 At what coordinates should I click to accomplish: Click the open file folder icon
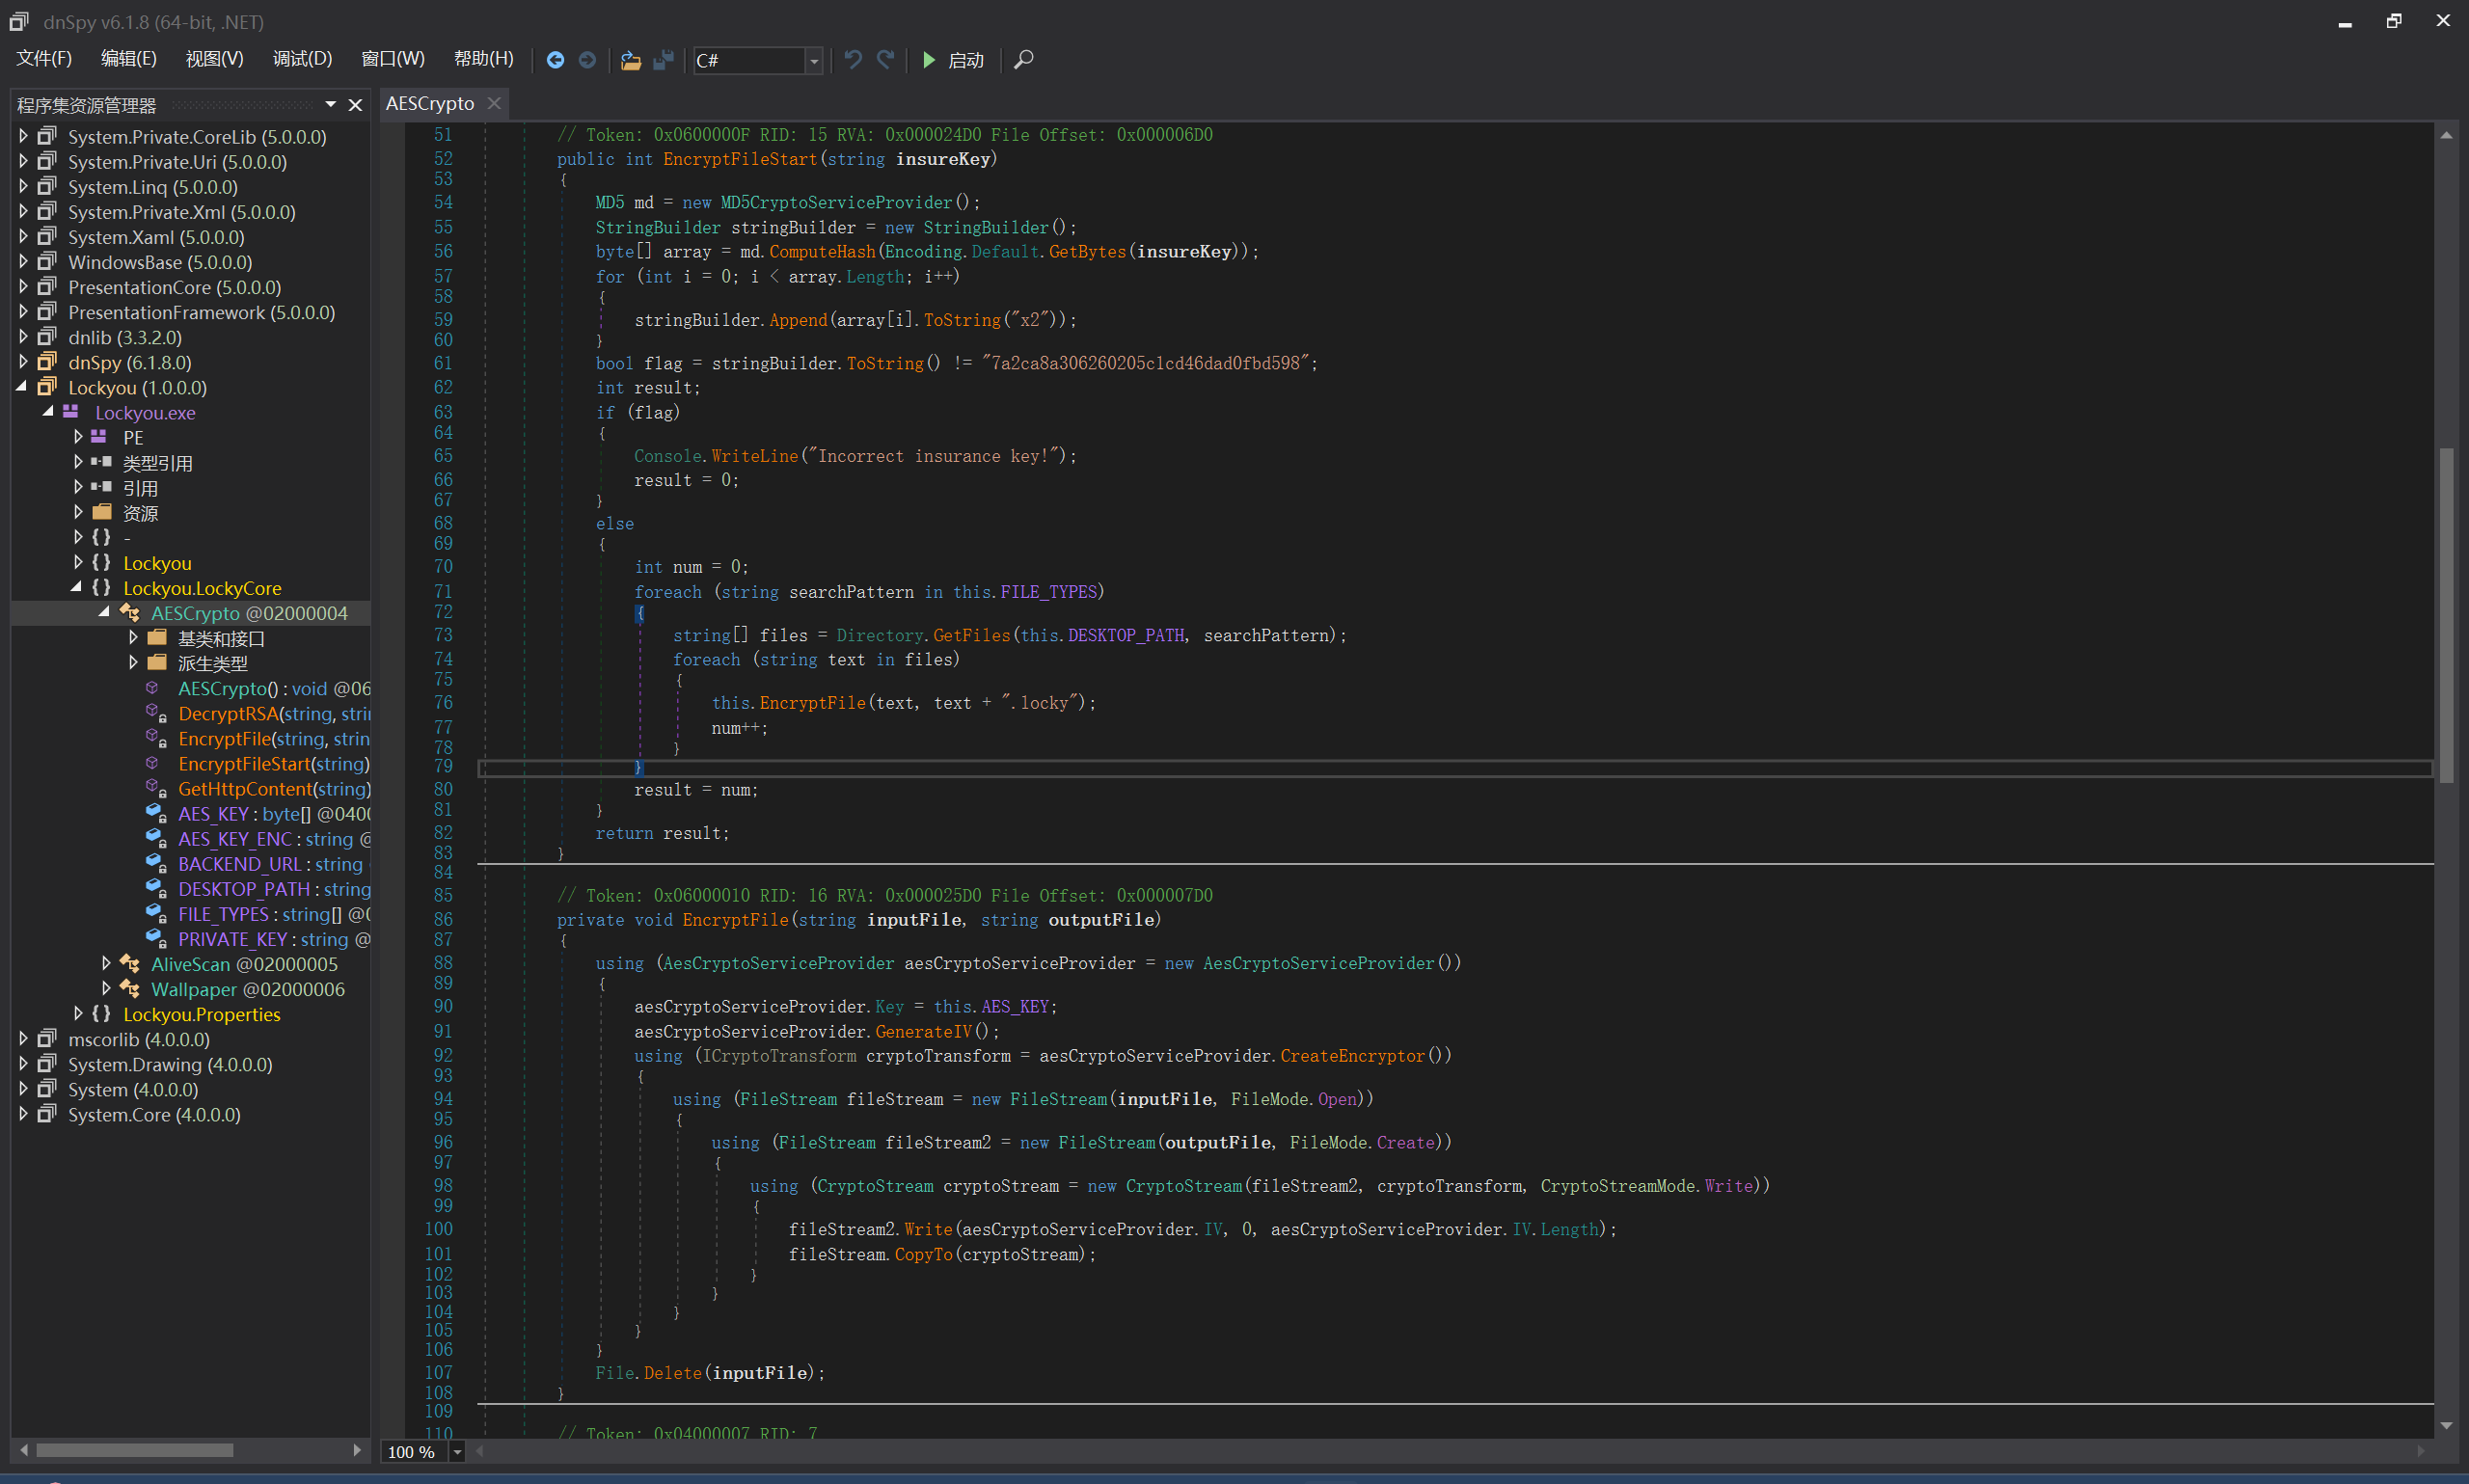click(630, 60)
